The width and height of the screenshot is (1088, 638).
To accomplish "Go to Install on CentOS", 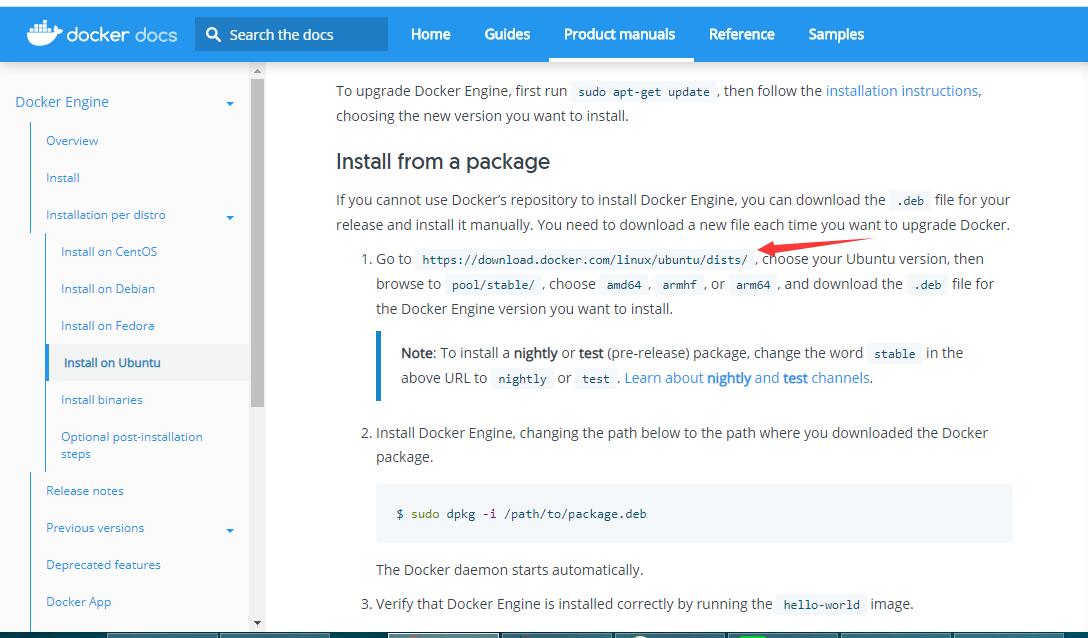I will (x=109, y=252).
